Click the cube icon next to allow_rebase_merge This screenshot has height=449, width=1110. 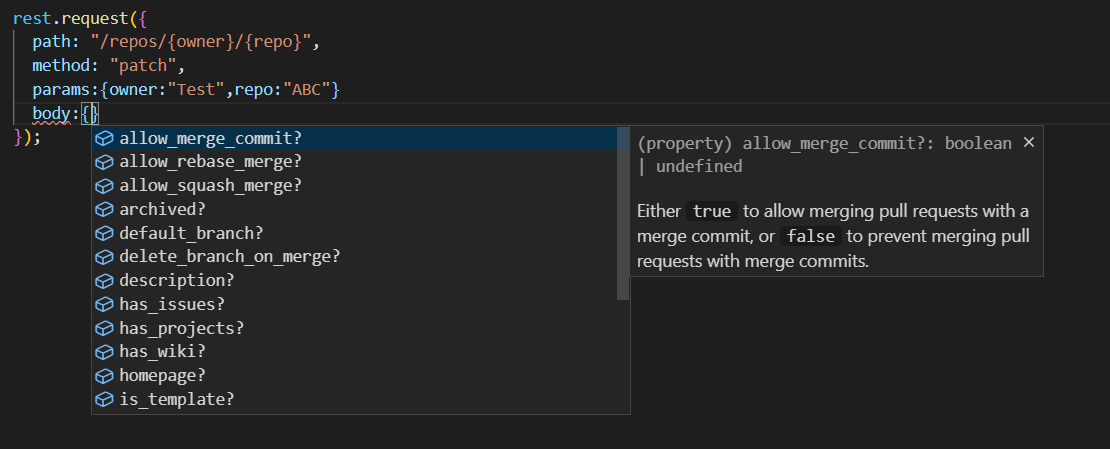(104, 162)
